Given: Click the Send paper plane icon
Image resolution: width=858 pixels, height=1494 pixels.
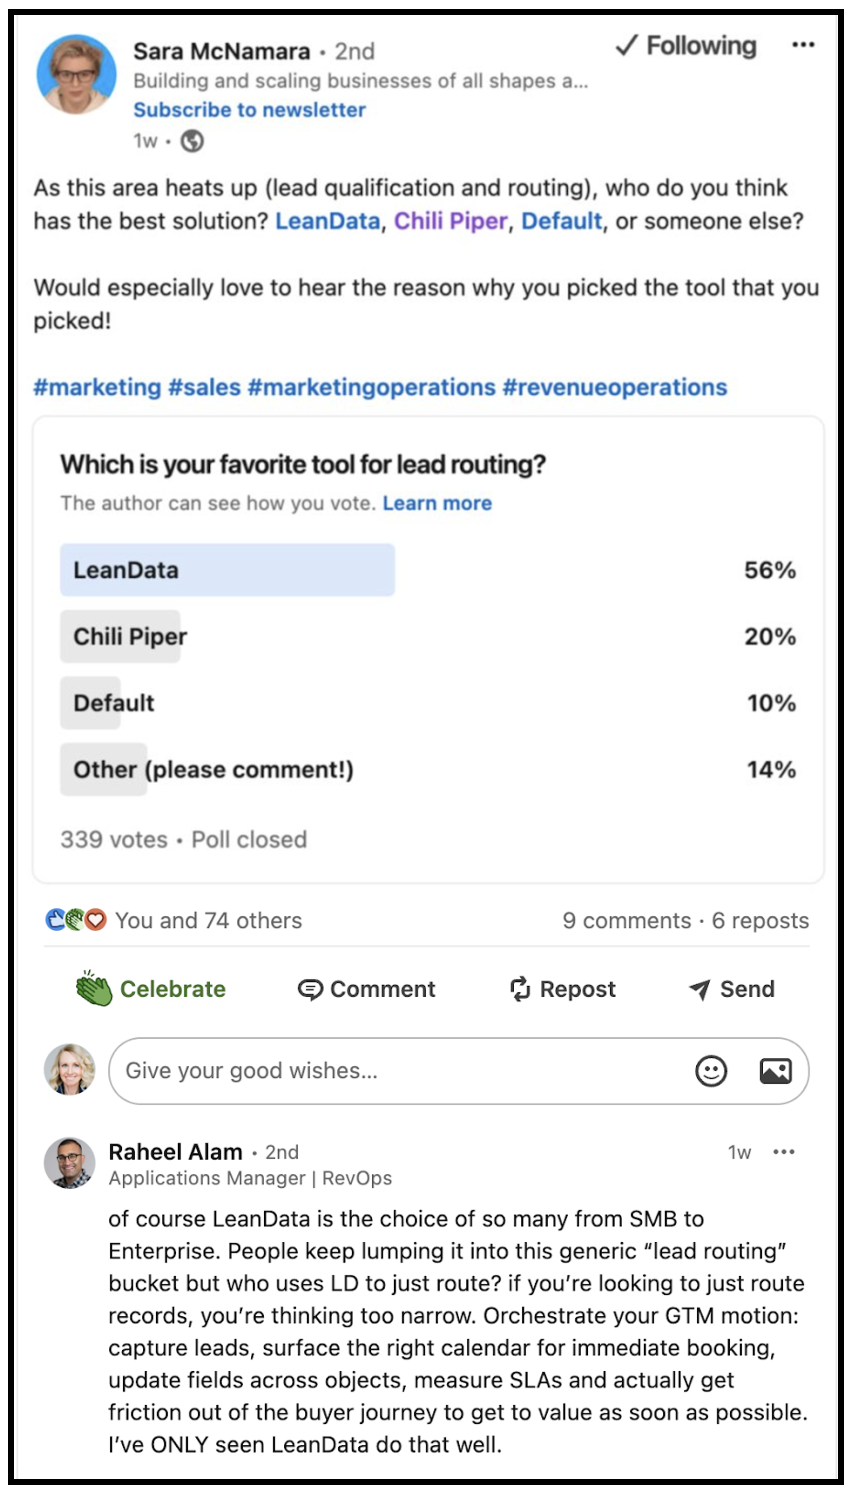Looking at the screenshot, I should [700, 989].
